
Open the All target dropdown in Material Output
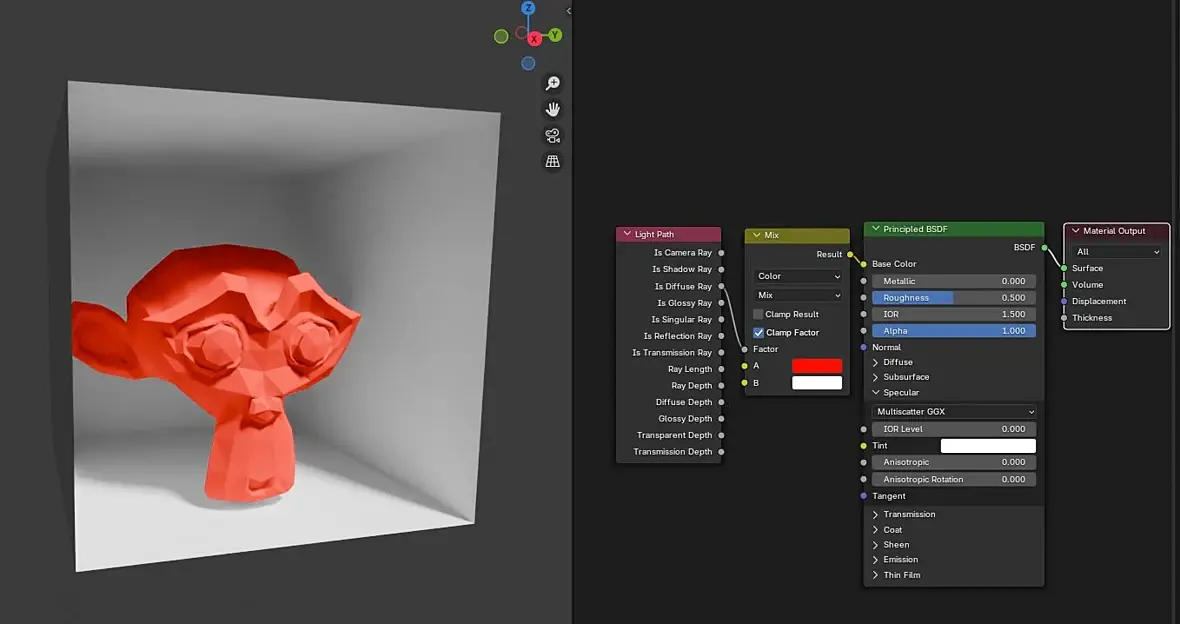(1117, 251)
